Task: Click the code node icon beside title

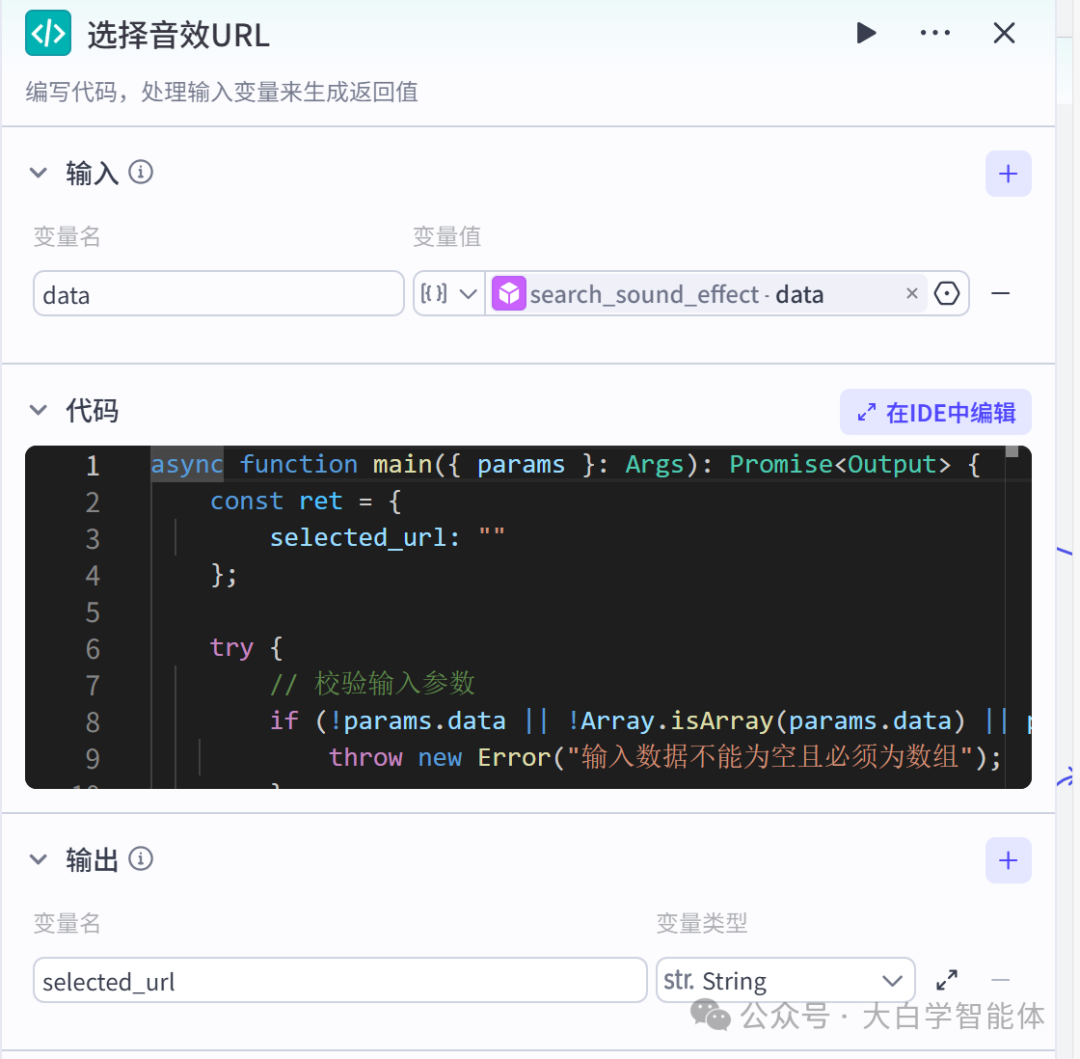Action: tap(48, 33)
